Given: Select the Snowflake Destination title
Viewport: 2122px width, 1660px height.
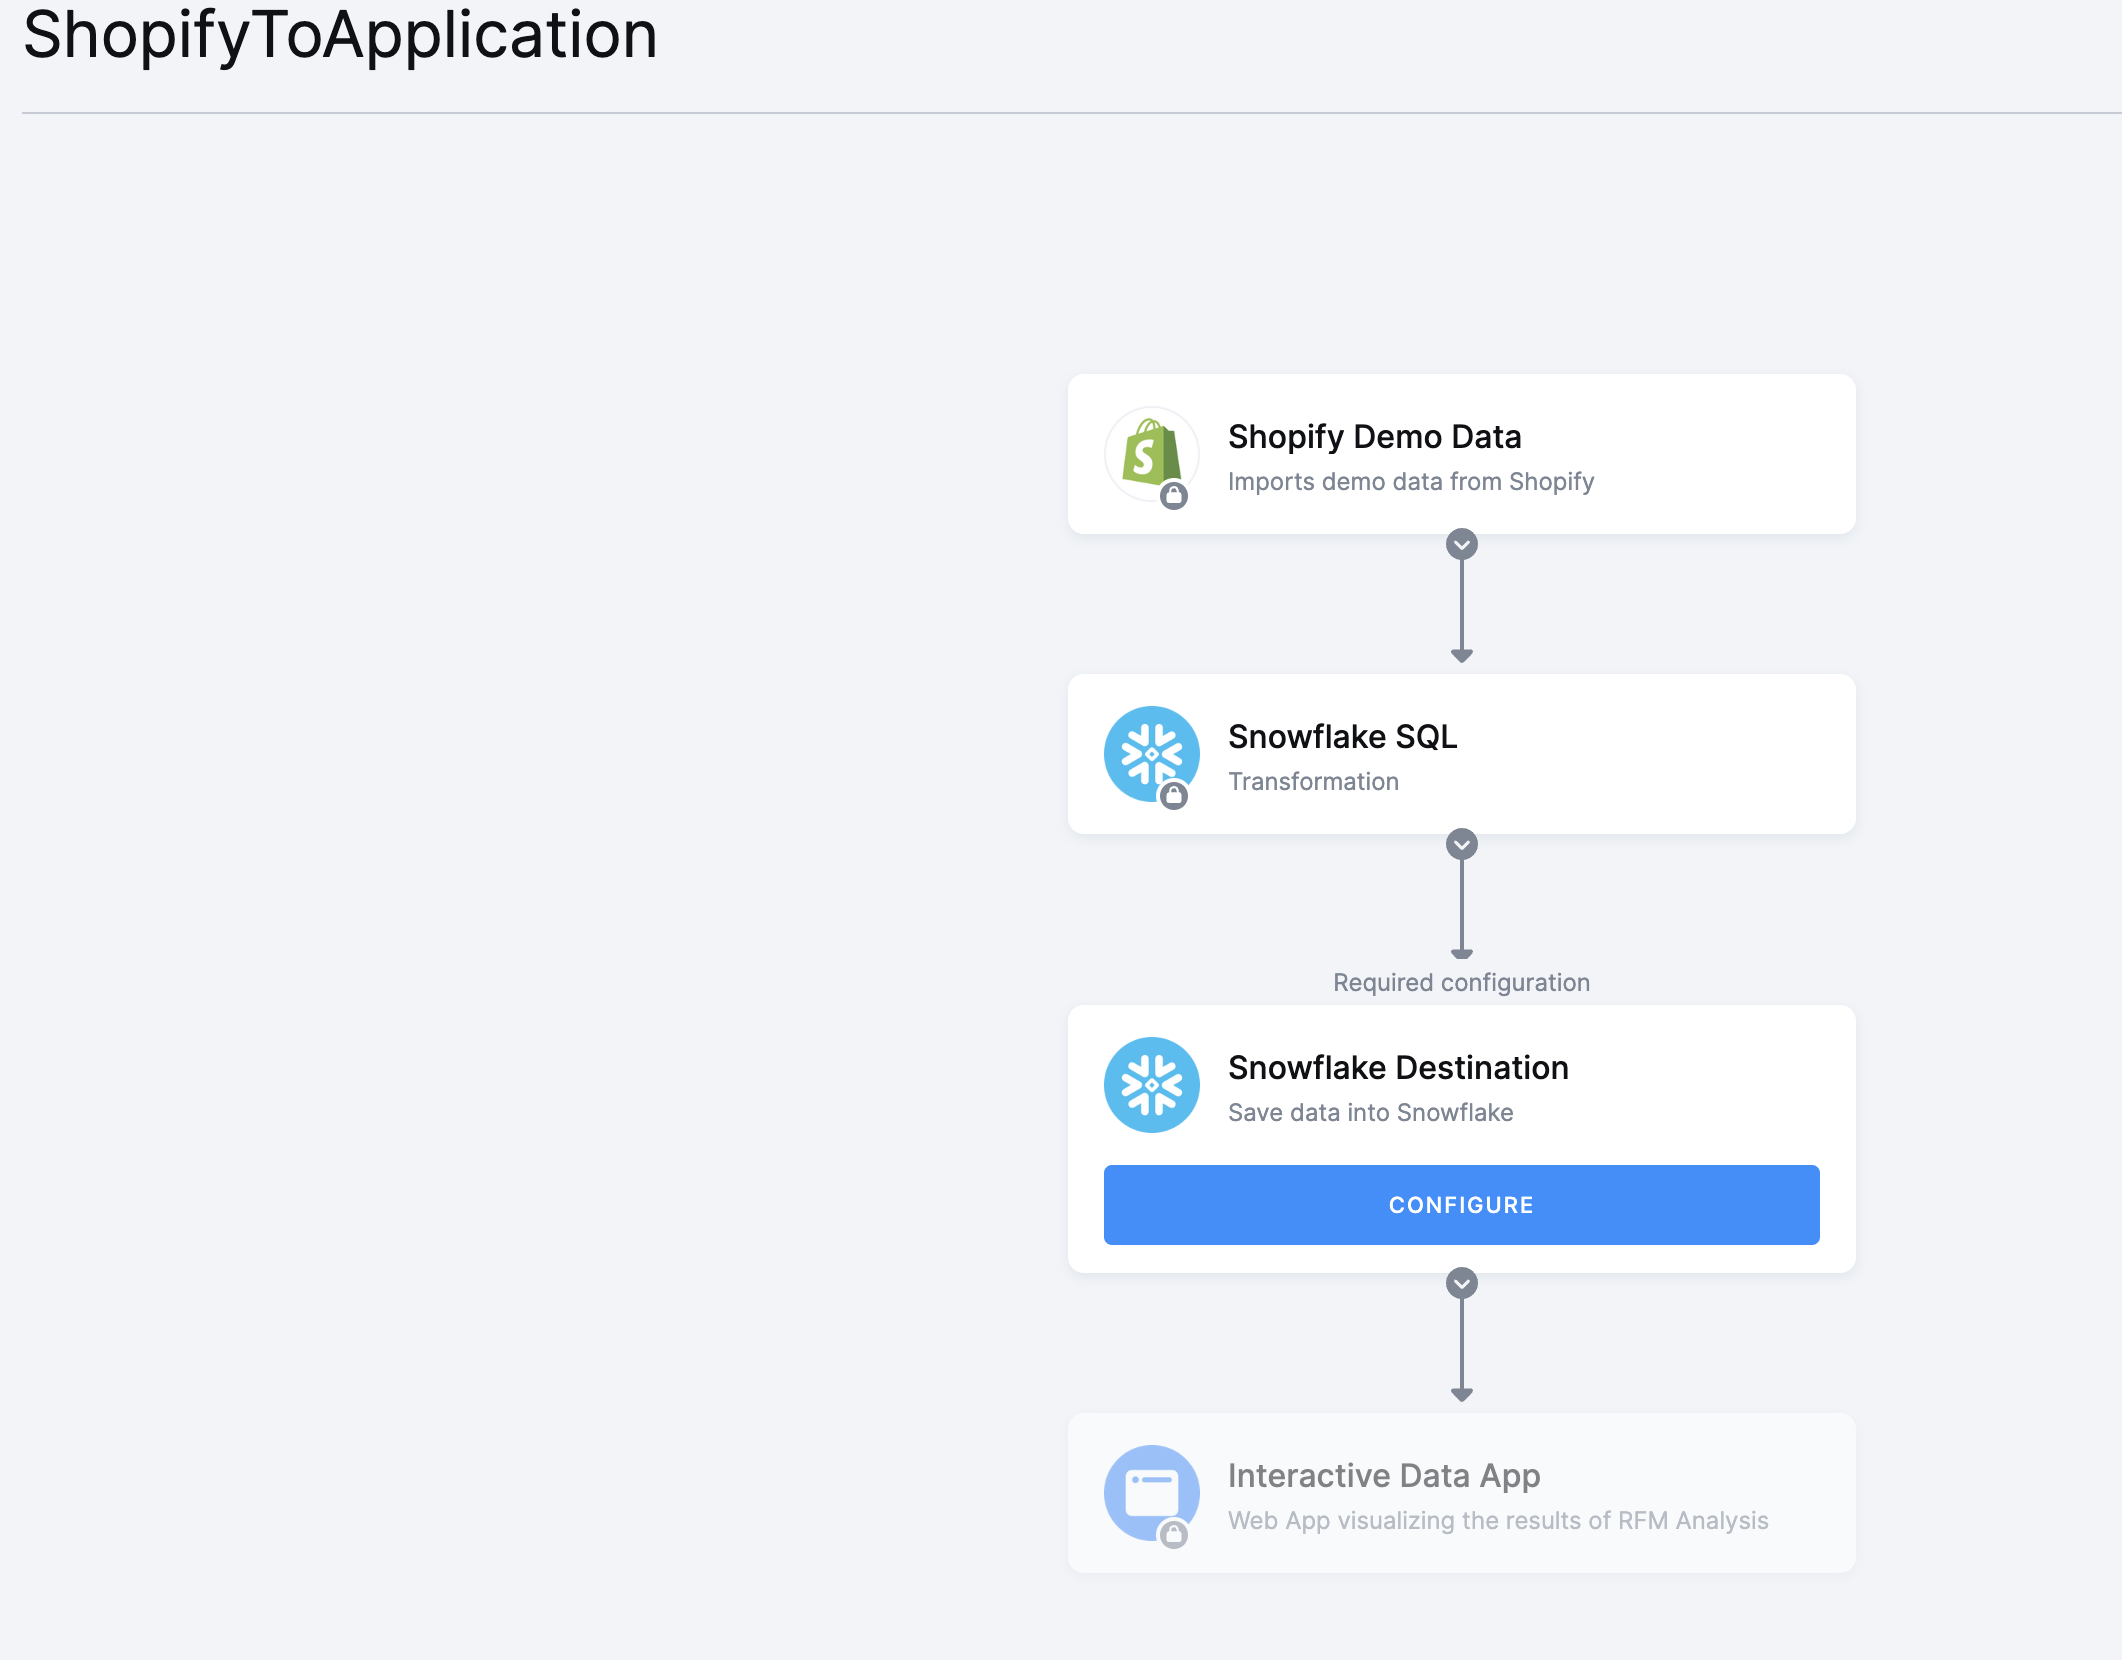Looking at the screenshot, I should click(1398, 1068).
